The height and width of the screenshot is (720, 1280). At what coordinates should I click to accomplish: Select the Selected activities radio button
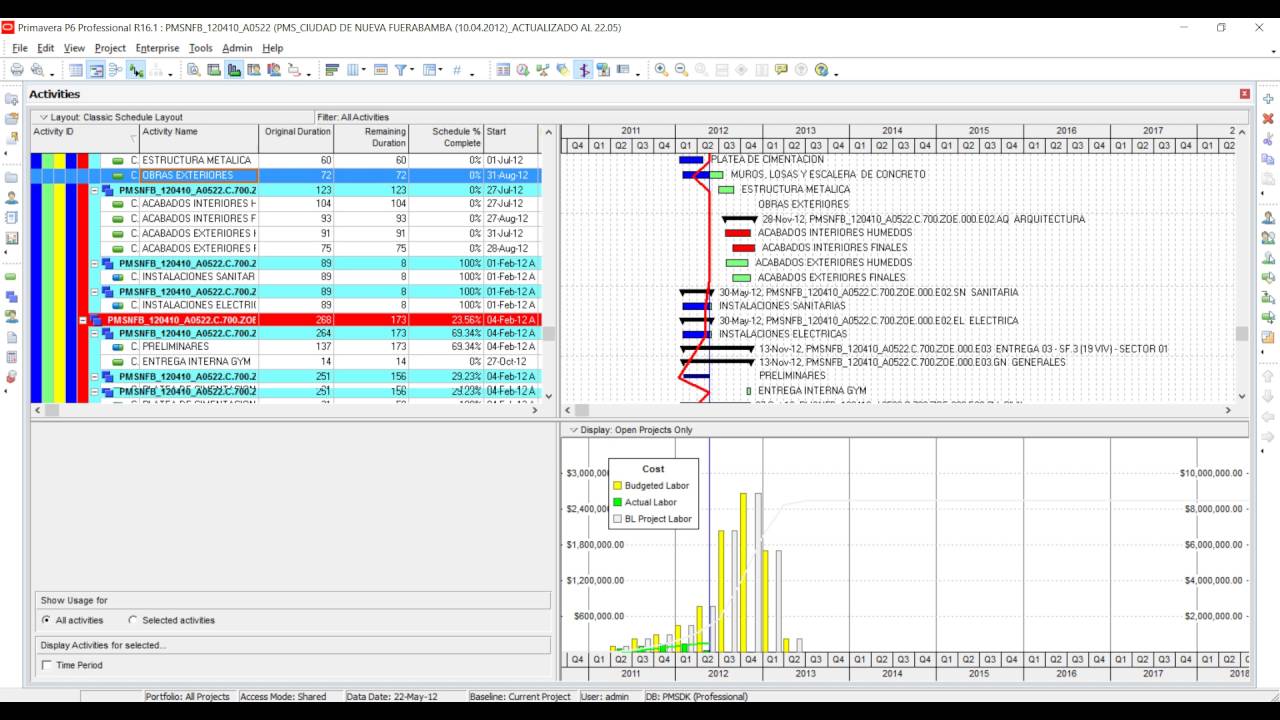click(133, 620)
